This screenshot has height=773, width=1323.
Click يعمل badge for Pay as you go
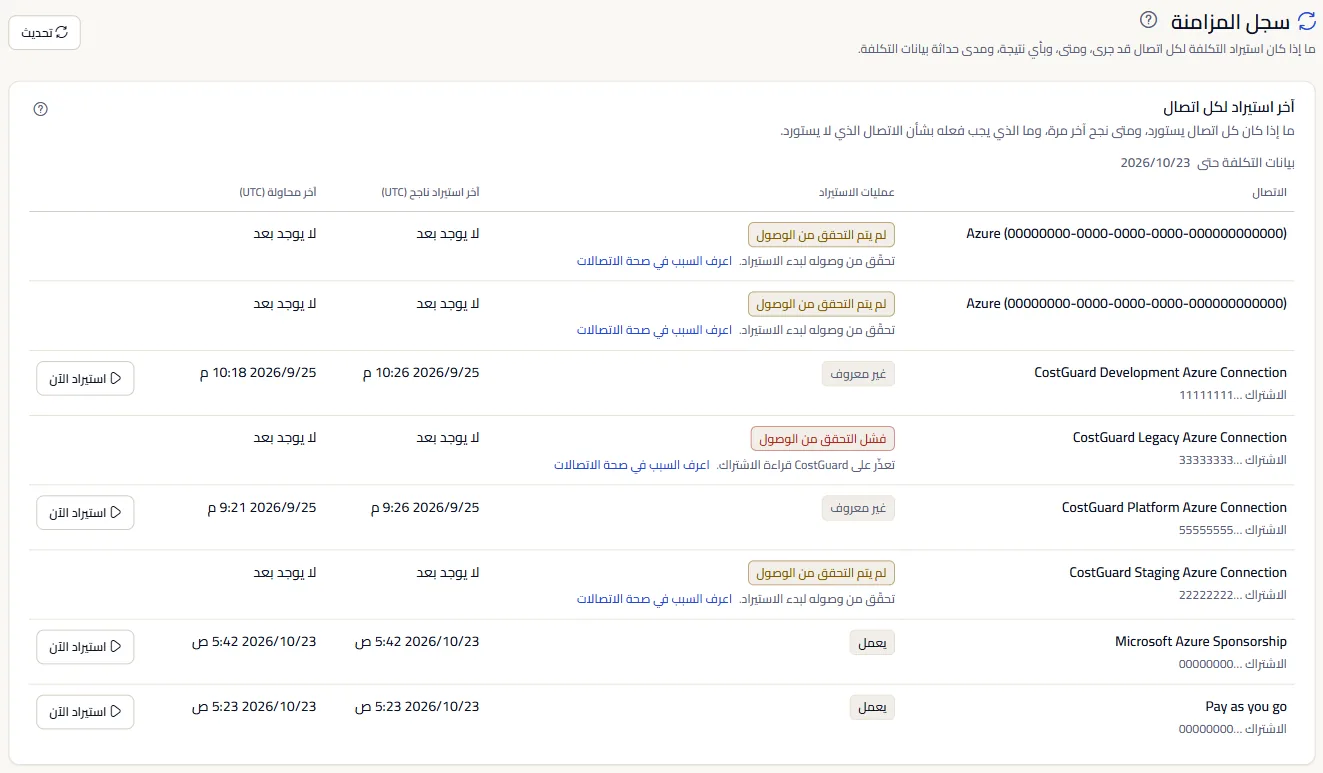(872, 708)
